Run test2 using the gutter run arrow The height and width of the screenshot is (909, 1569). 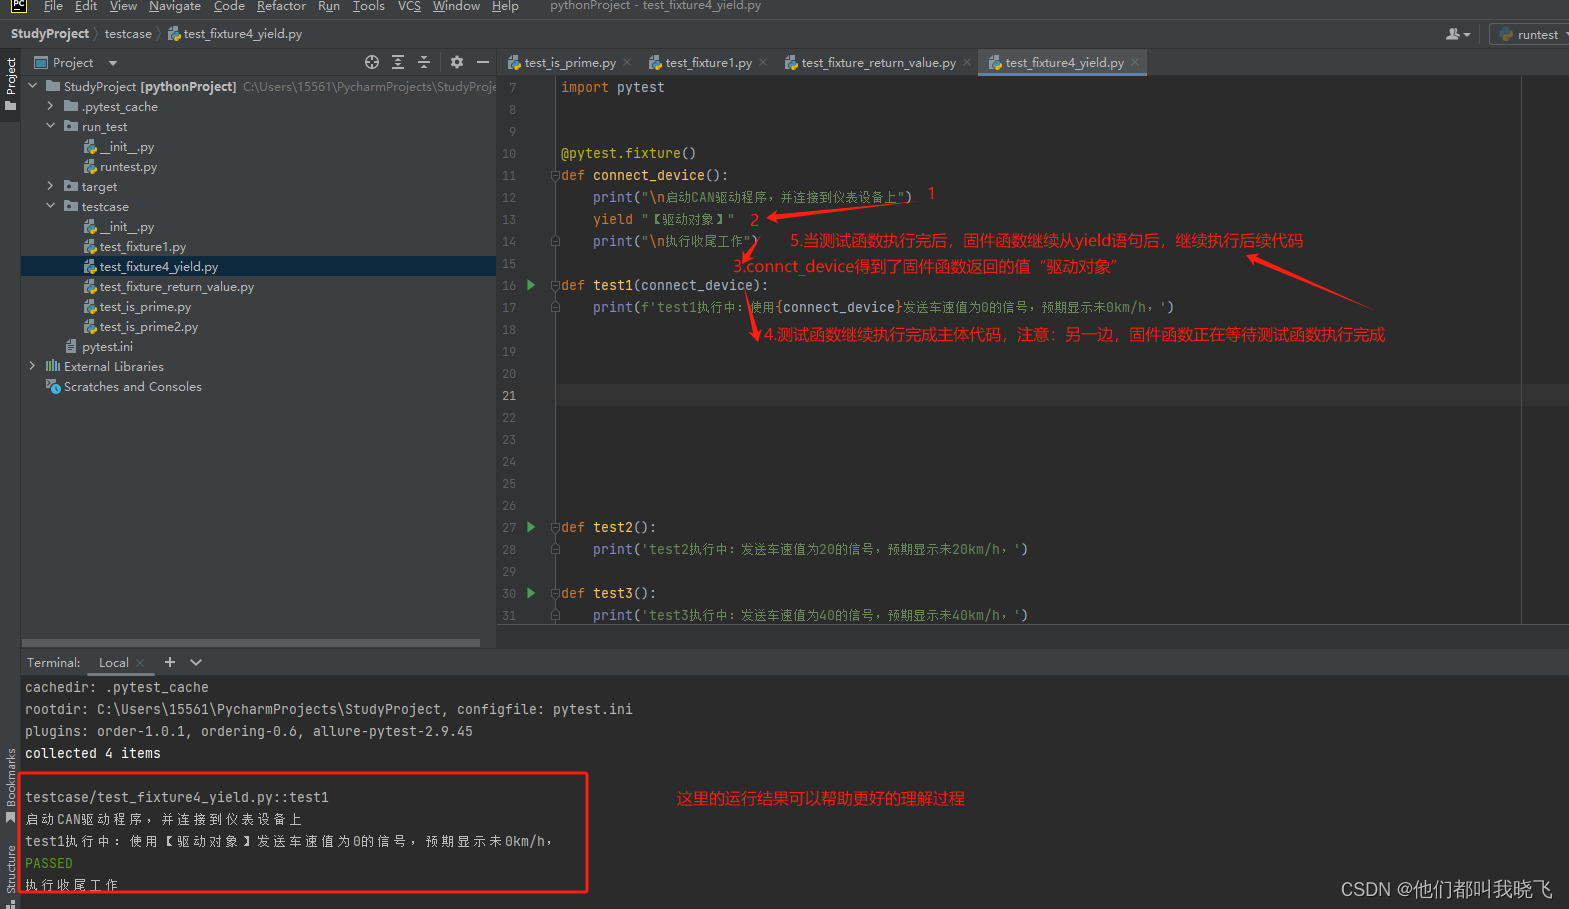(x=531, y=527)
